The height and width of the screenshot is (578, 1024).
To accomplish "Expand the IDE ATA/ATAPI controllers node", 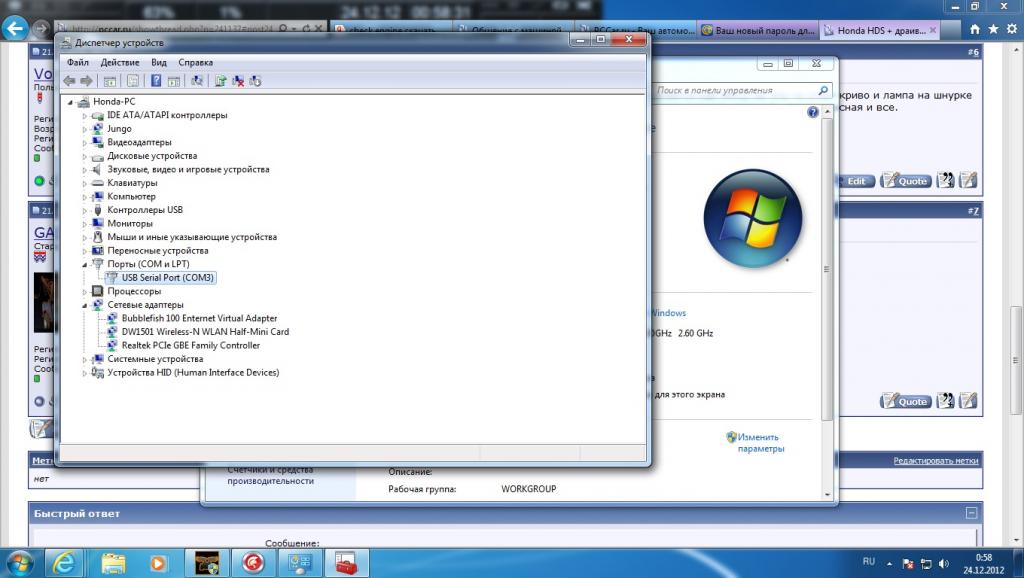I will (x=85, y=115).
